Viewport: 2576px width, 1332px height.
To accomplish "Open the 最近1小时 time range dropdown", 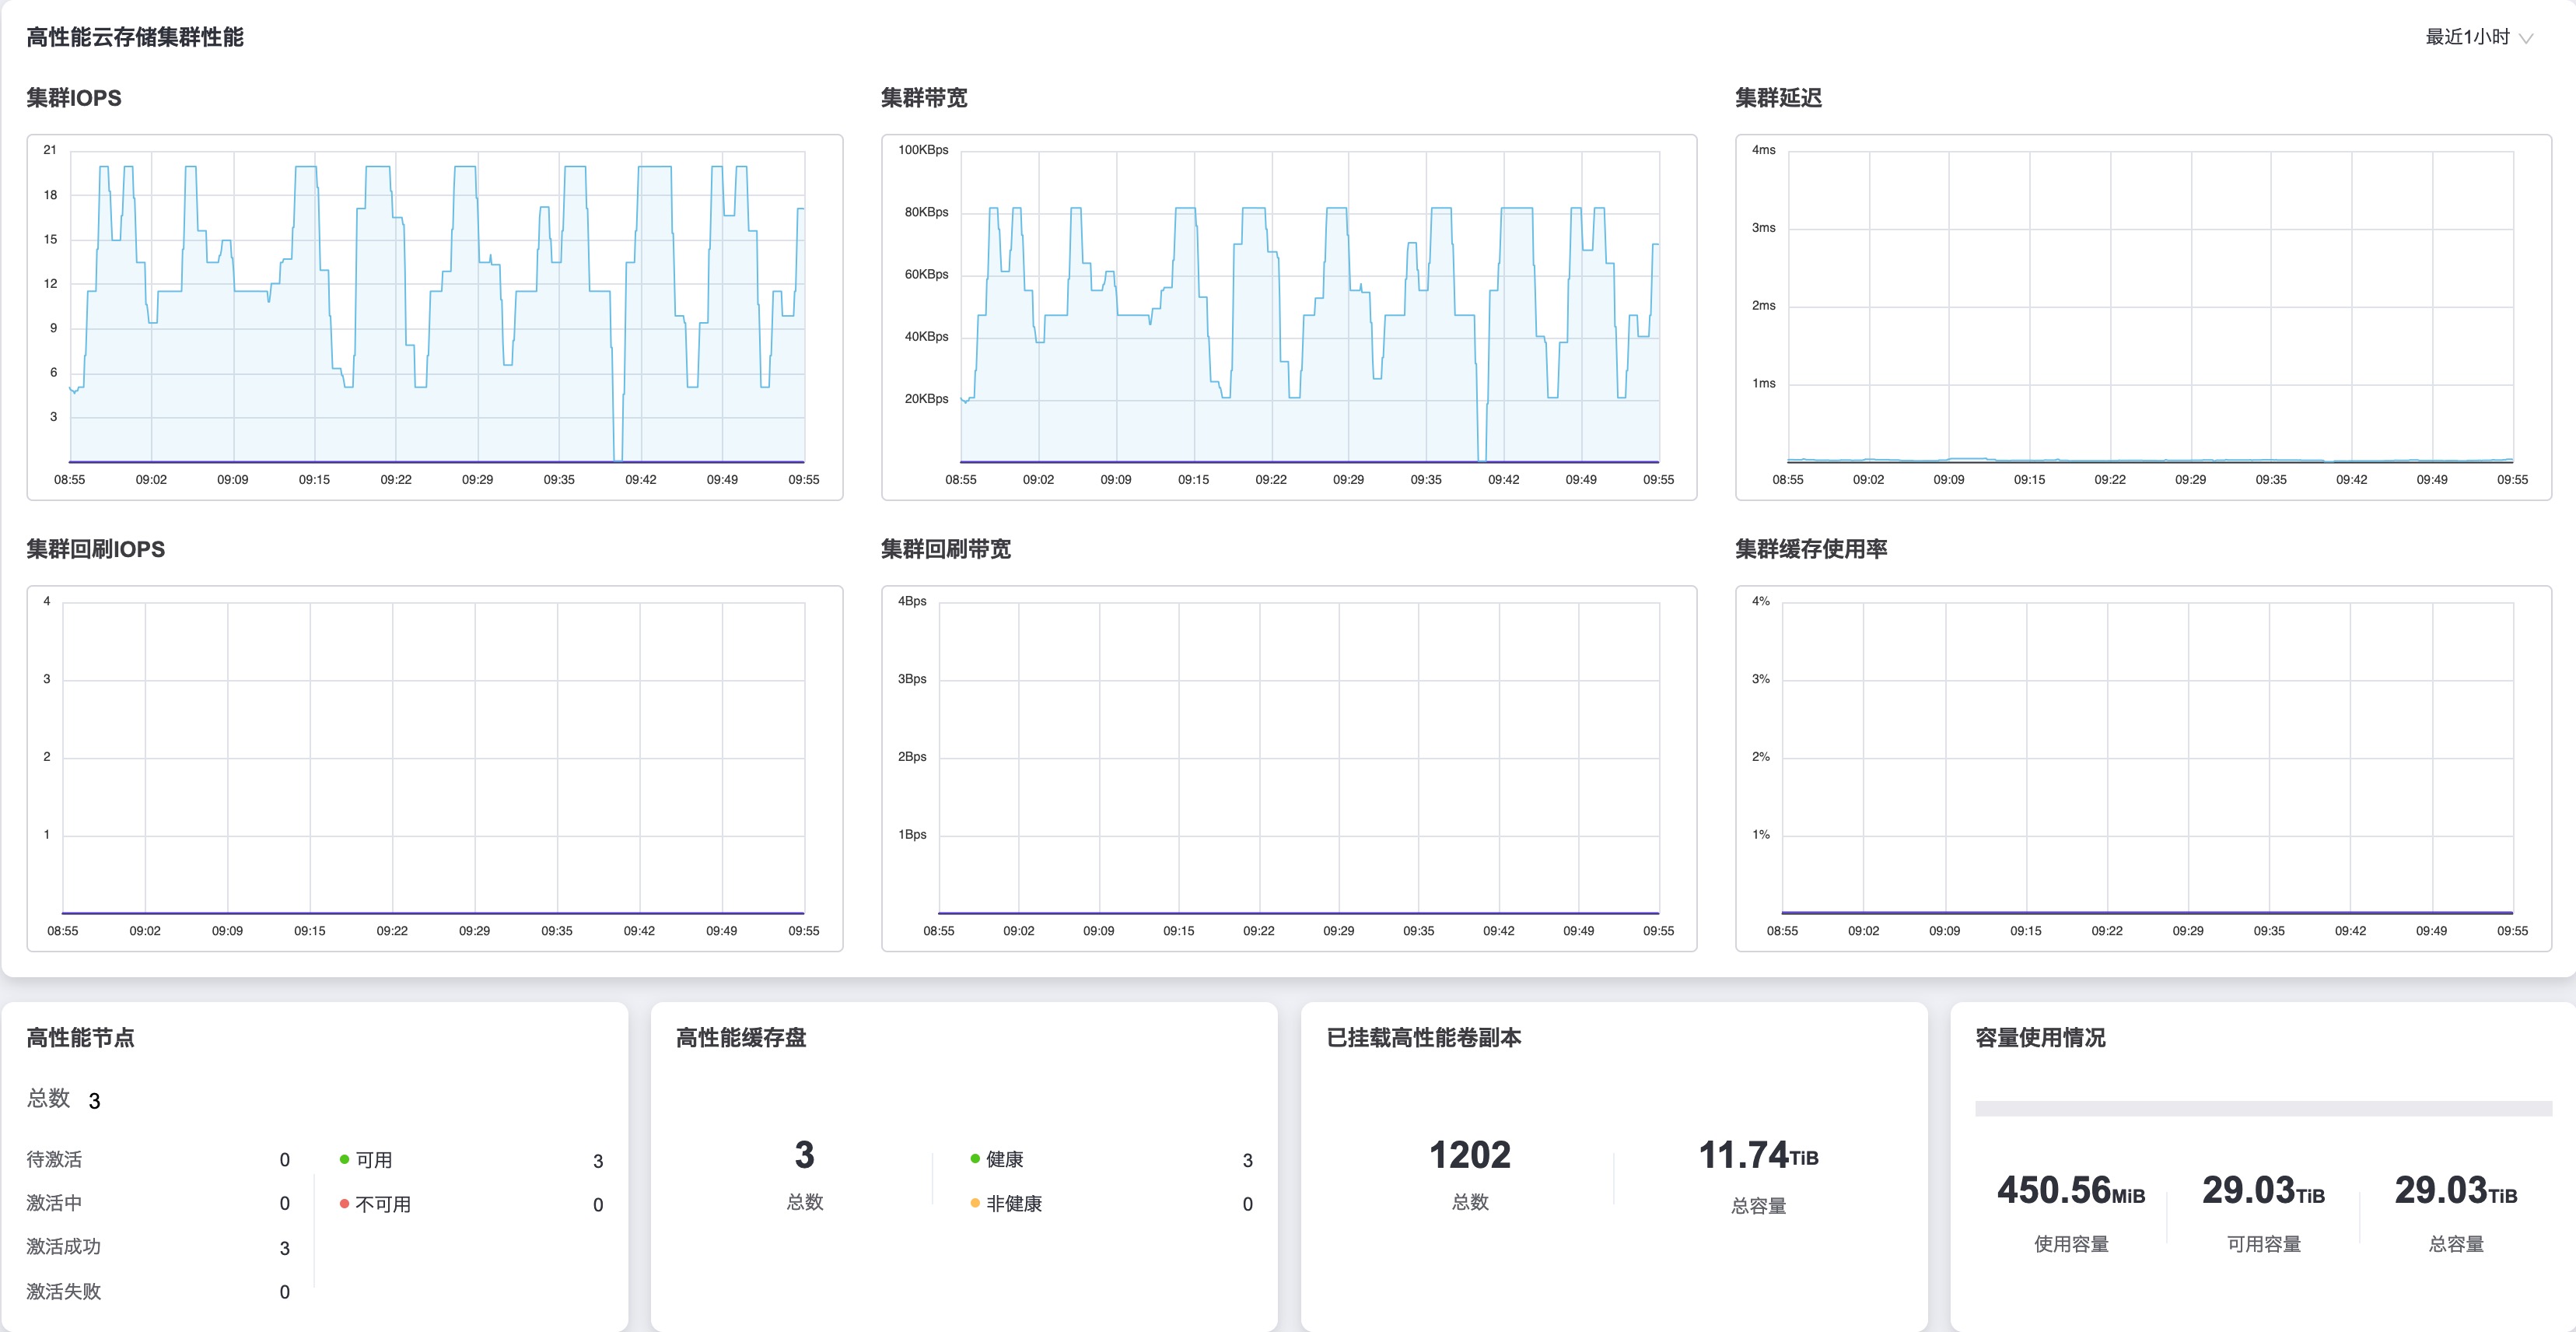I will click(2468, 37).
